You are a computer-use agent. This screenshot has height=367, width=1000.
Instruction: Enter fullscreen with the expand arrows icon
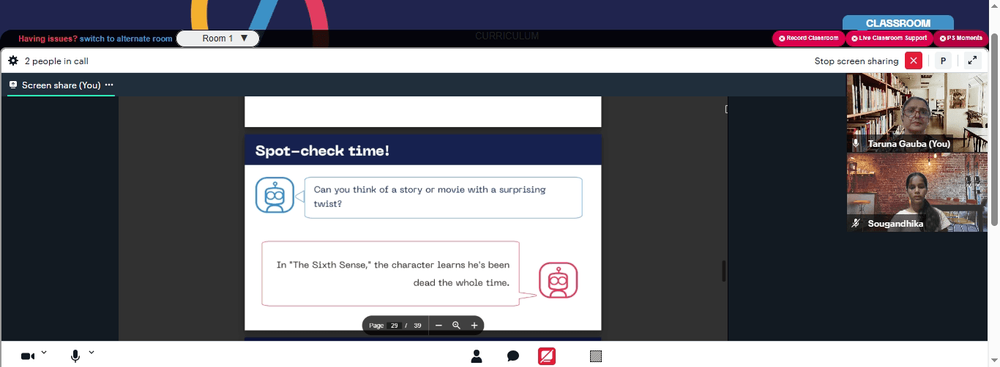[972, 61]
